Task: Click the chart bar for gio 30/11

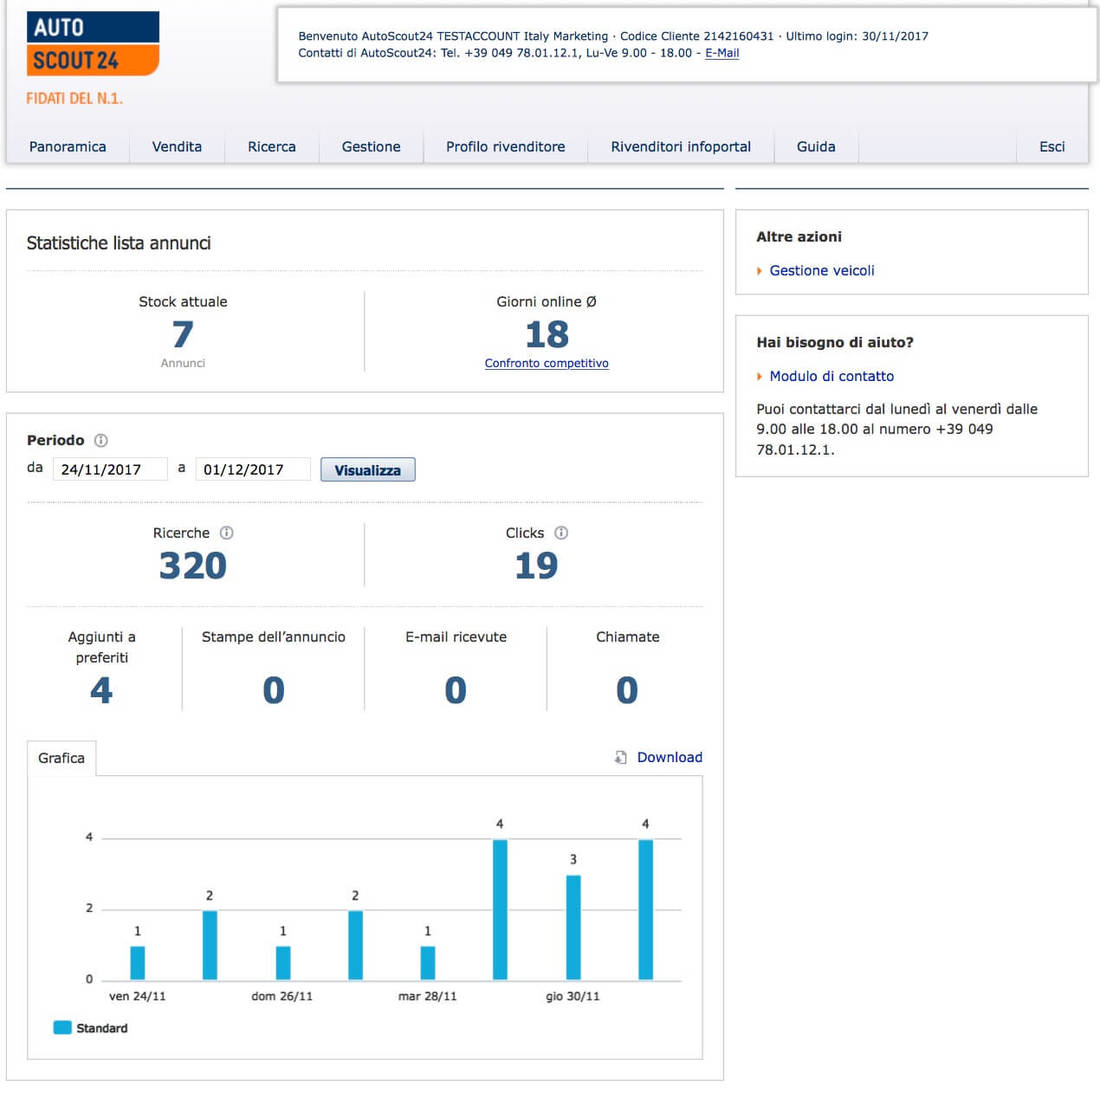Action: point(573,927)
